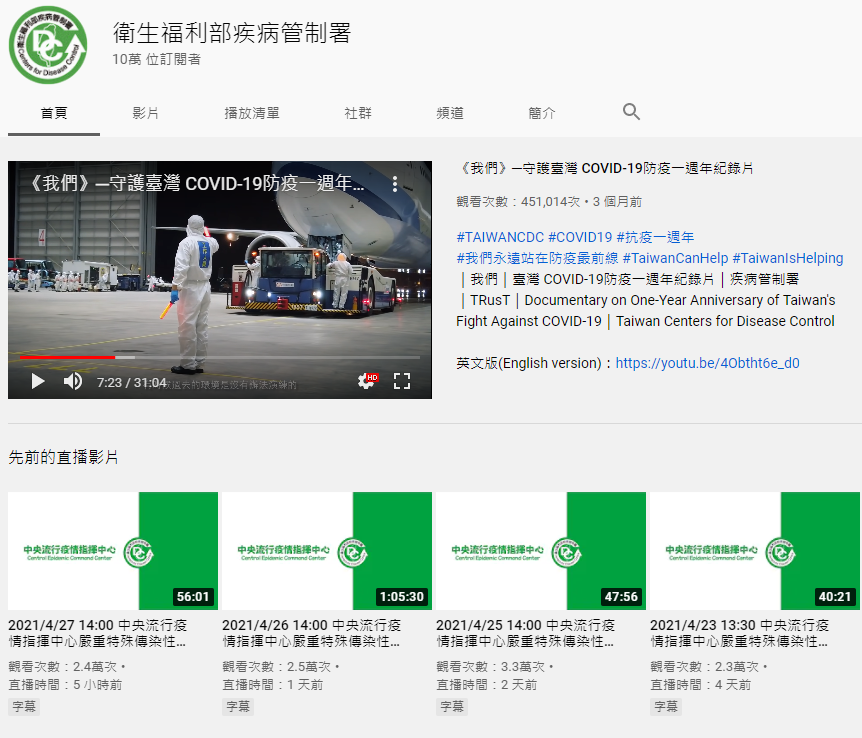Open video titled 2021/4/25 14:00 中央流行疫情指揮中心
Viewport: 862px width, 738px height.
tap(526, 634)
